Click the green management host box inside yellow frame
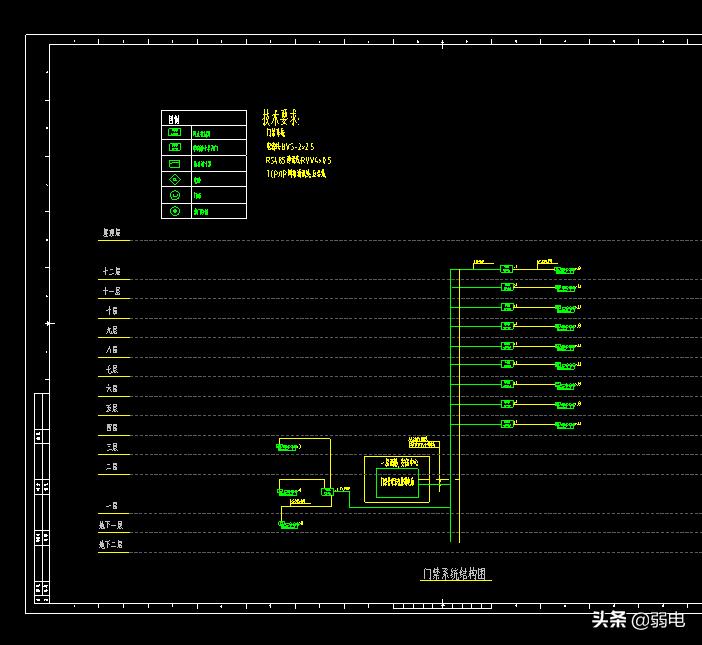The width and height of the screenshot is (702, 645). 397,481
